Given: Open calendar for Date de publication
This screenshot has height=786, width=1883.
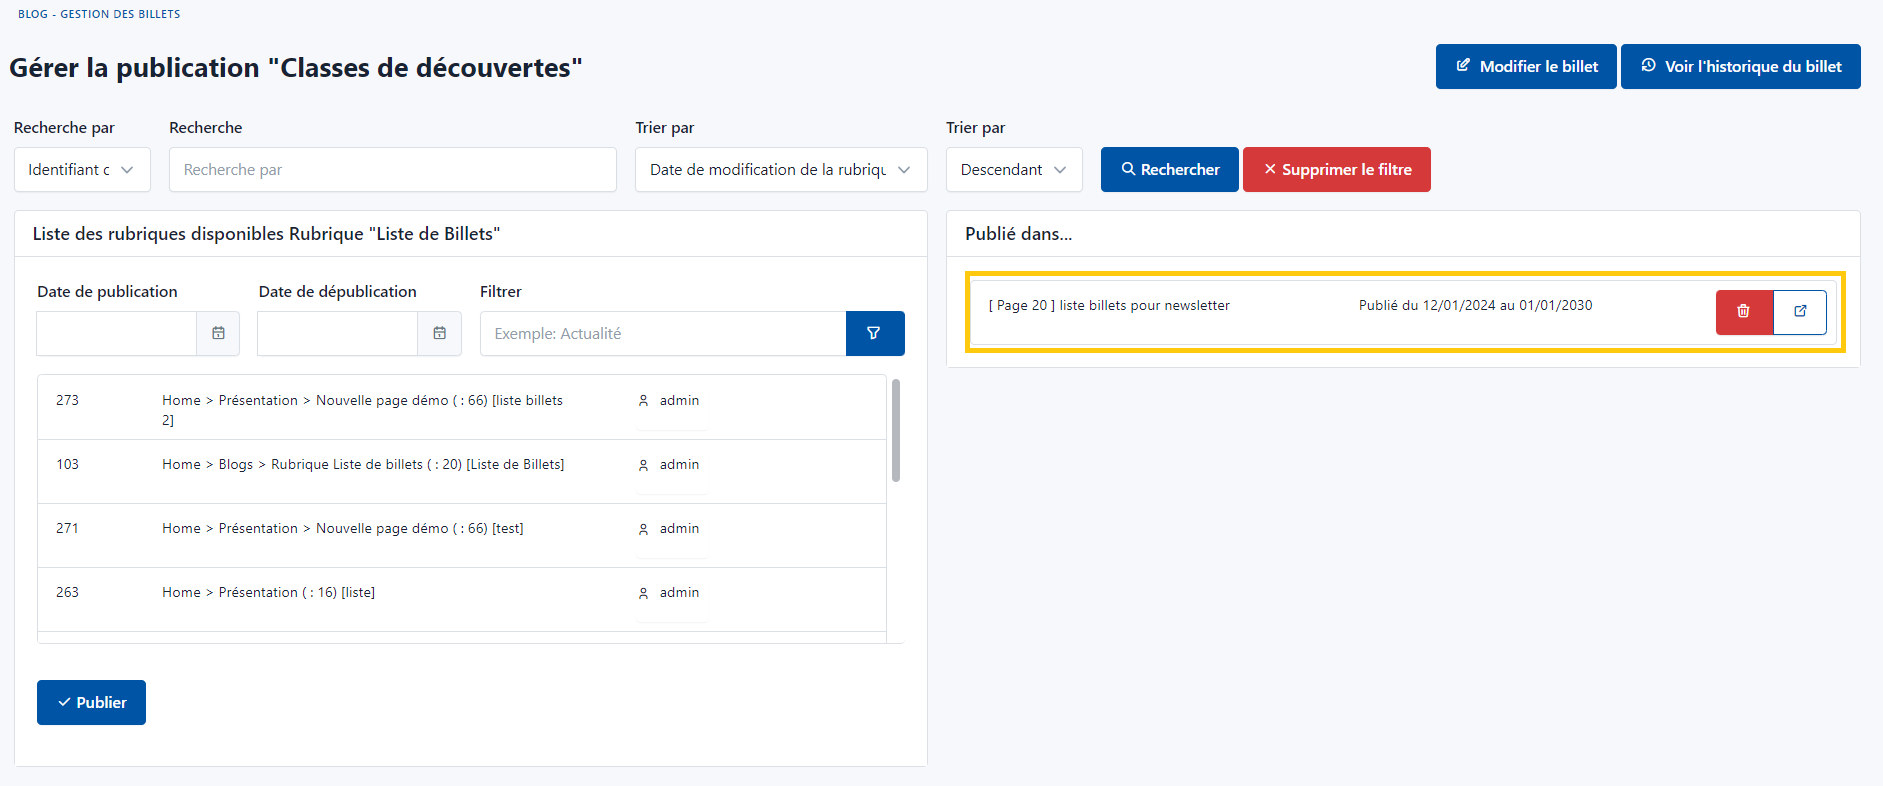Looking at the screenshot, I should click(218, 334).
